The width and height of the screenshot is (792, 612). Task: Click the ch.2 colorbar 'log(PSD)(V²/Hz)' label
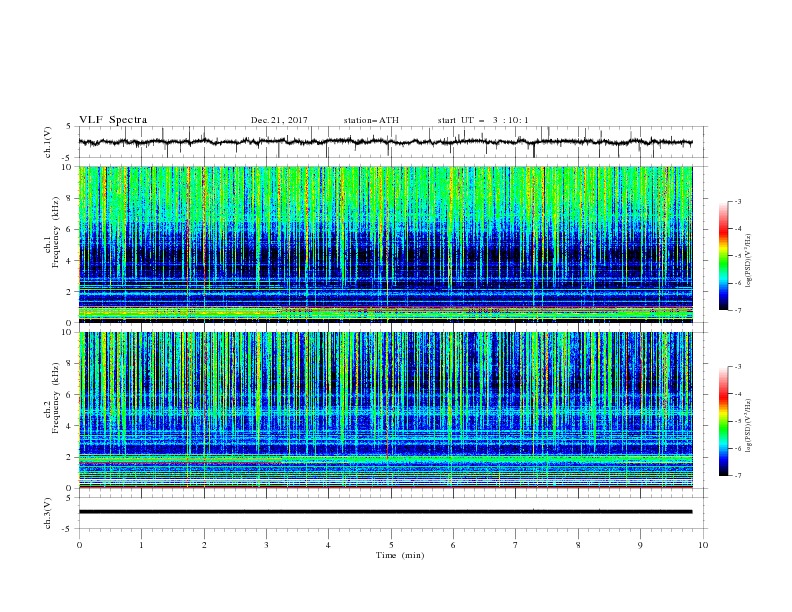(x=749, y=426)
